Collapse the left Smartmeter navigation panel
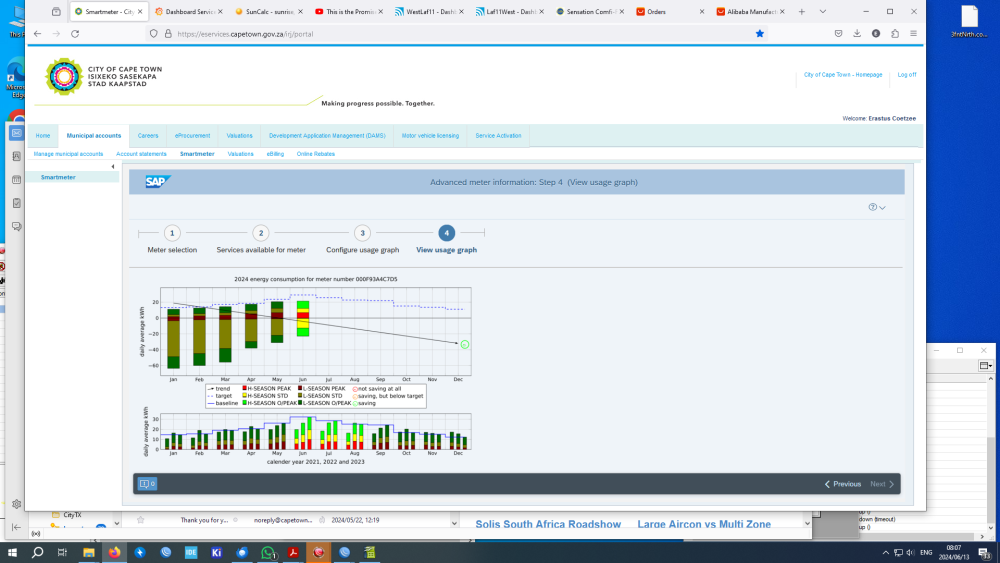Image resolution: width=1000 pixels, height=563 pixels. pos(113,167)
